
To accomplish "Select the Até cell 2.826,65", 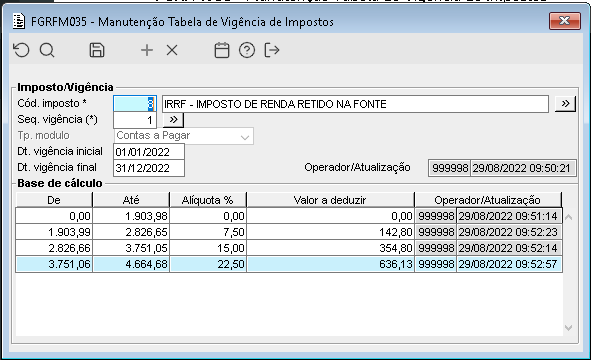I will [x=131, y=232].
